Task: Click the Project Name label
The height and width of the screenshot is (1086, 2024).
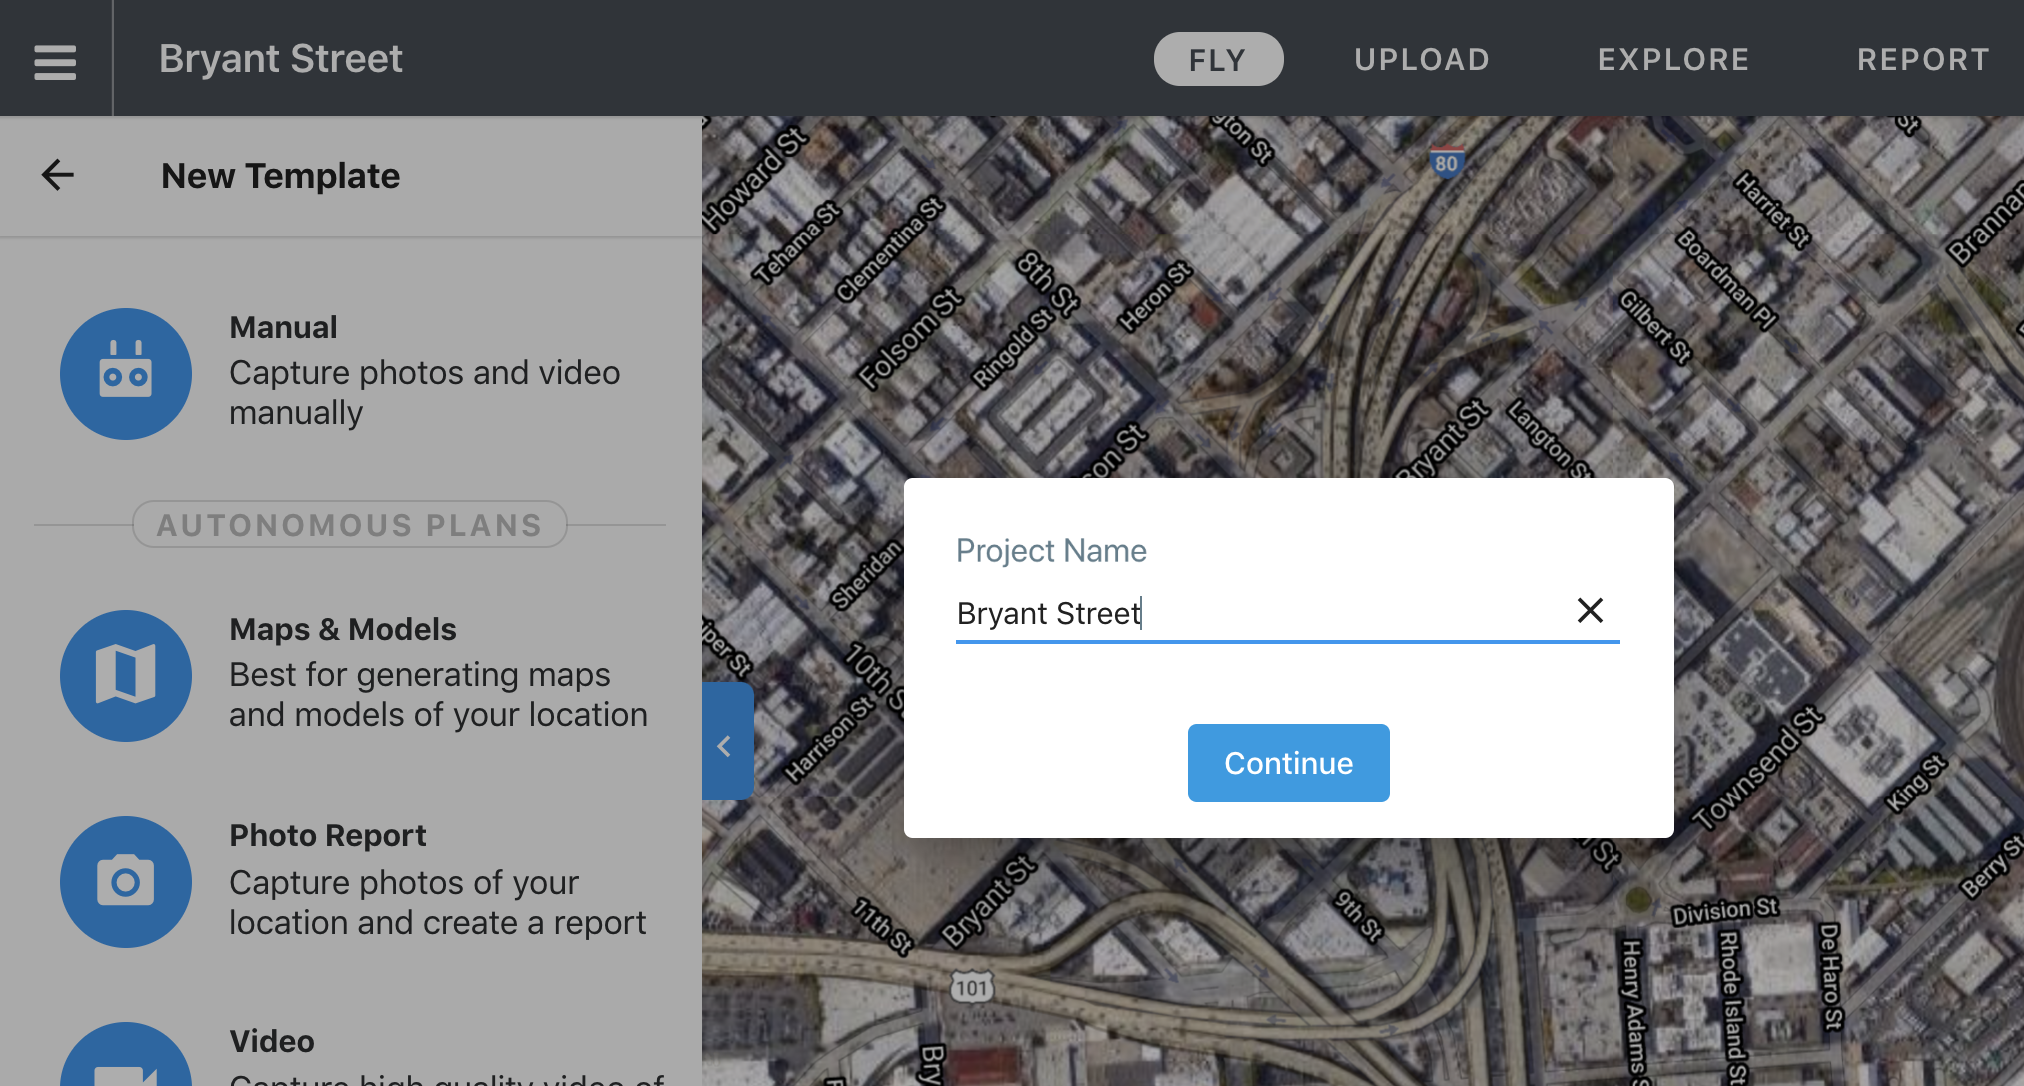Action: [1051, 550]
